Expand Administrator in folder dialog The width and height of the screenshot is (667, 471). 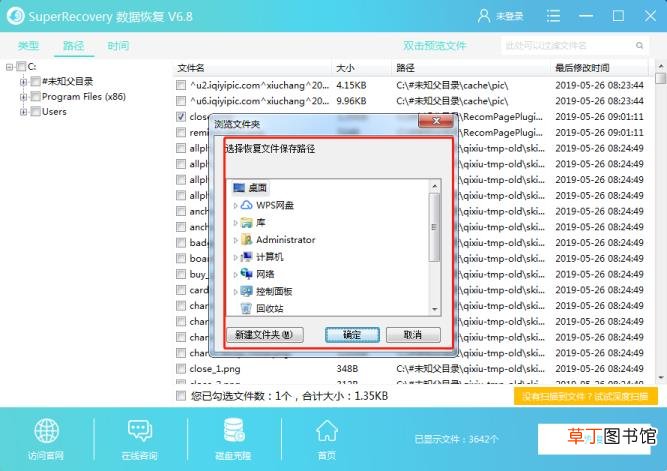coord(235,240)
